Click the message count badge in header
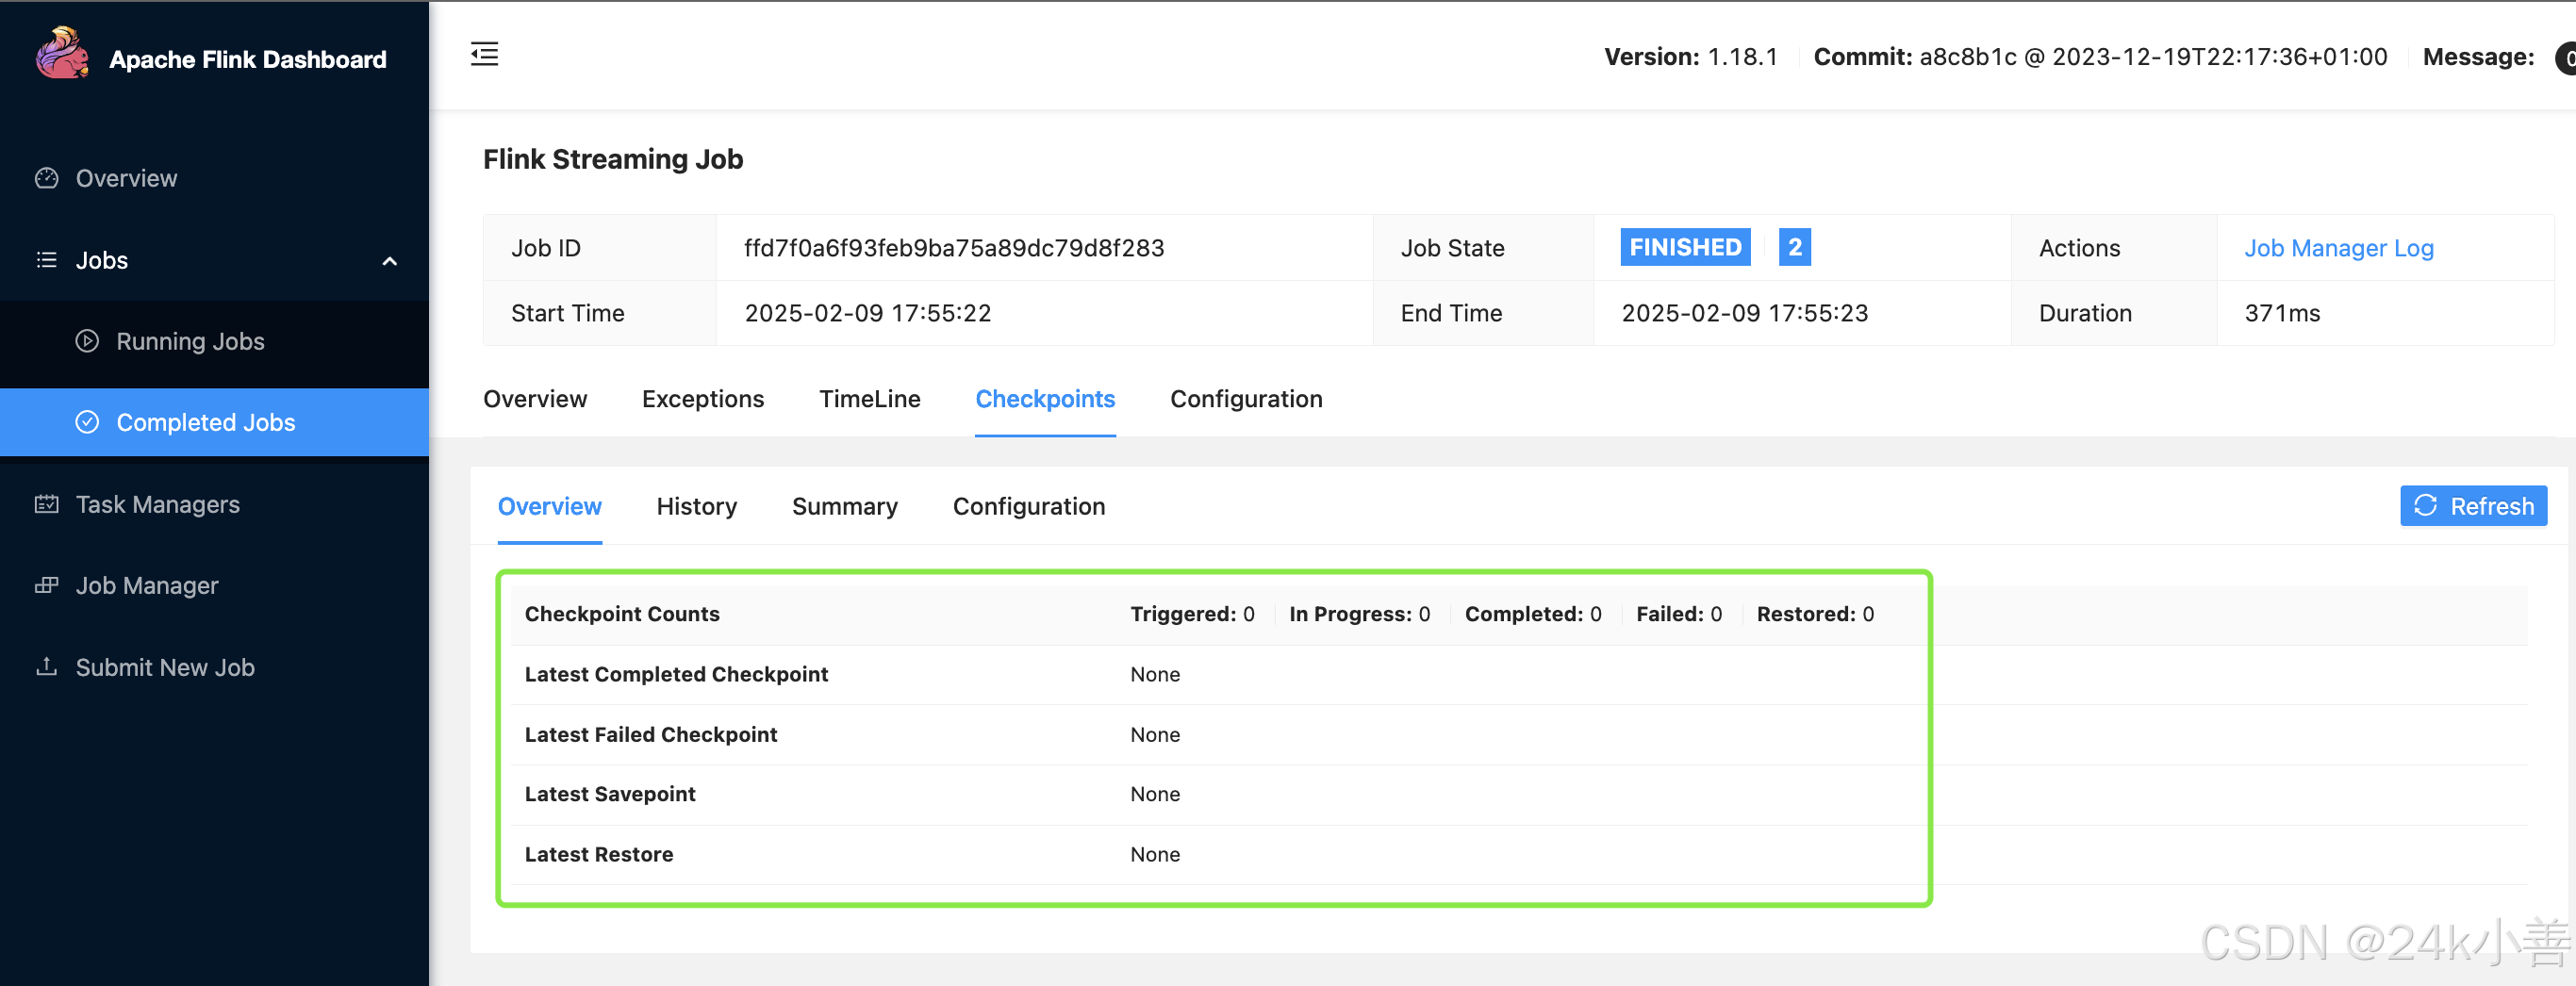The width and height of the screenshot is (2576, 986). (x=2565, y=58)
